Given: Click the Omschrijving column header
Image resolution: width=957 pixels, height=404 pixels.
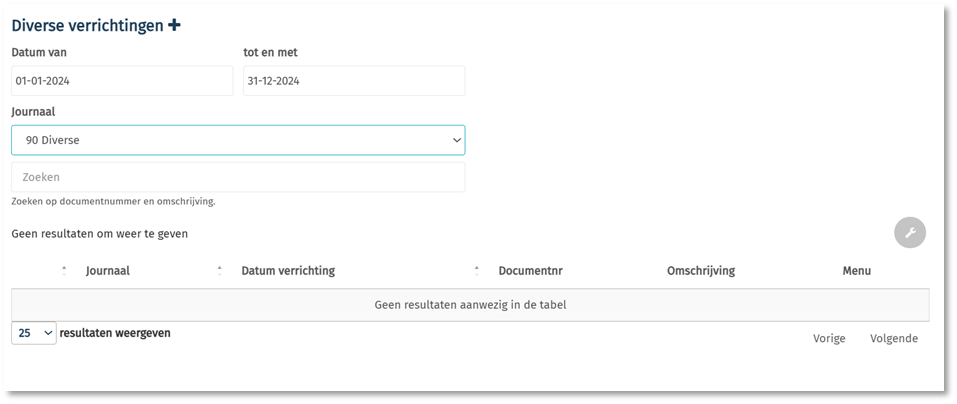Looking at the screenshot, I should tap(701, 271).
